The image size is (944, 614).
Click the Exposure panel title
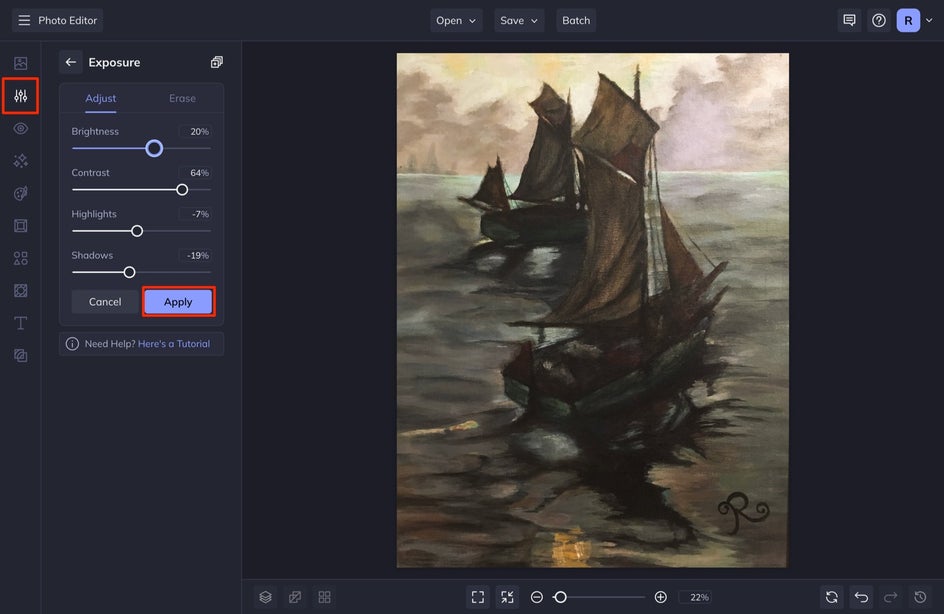click(x=114, y=62)
